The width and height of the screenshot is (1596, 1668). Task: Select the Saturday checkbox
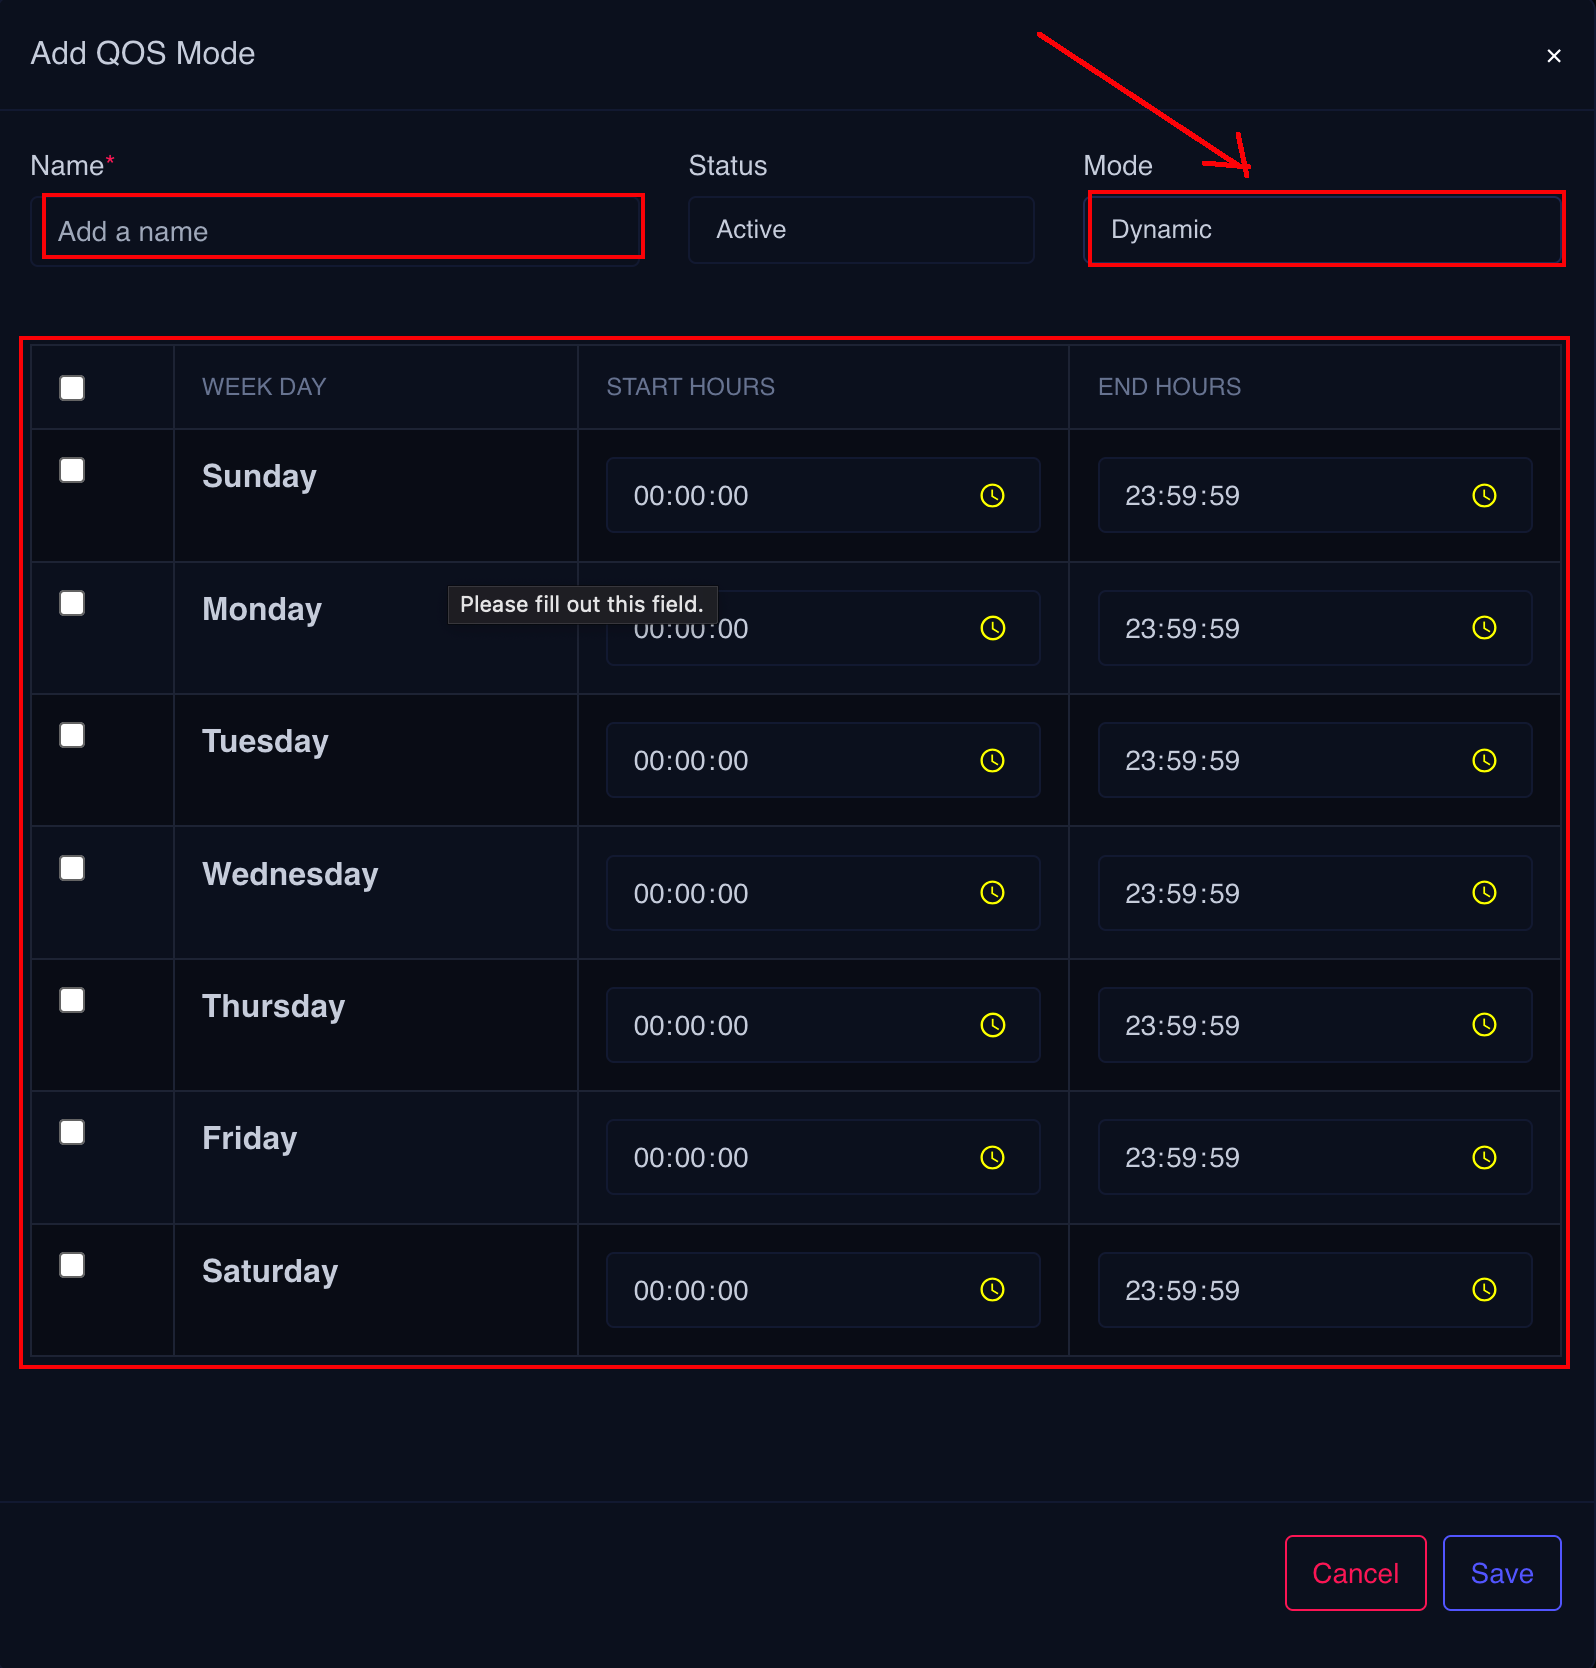pos(72,1265)
